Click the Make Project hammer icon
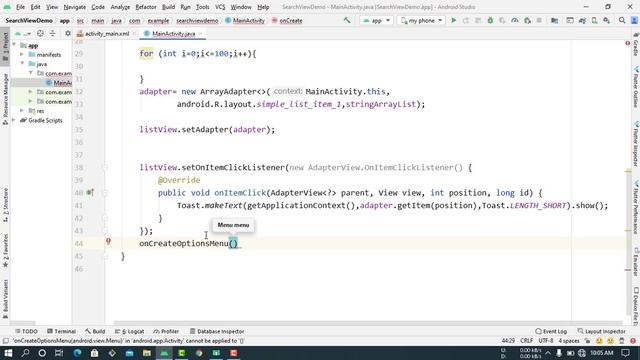The image size is (640, 360). point(347,20)
